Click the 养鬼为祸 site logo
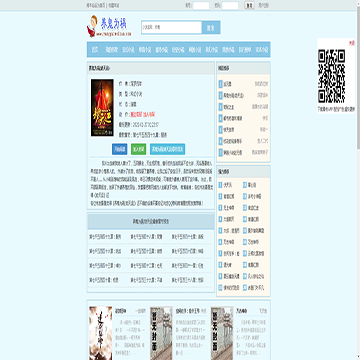360x360 pixels. pos(109,26)
